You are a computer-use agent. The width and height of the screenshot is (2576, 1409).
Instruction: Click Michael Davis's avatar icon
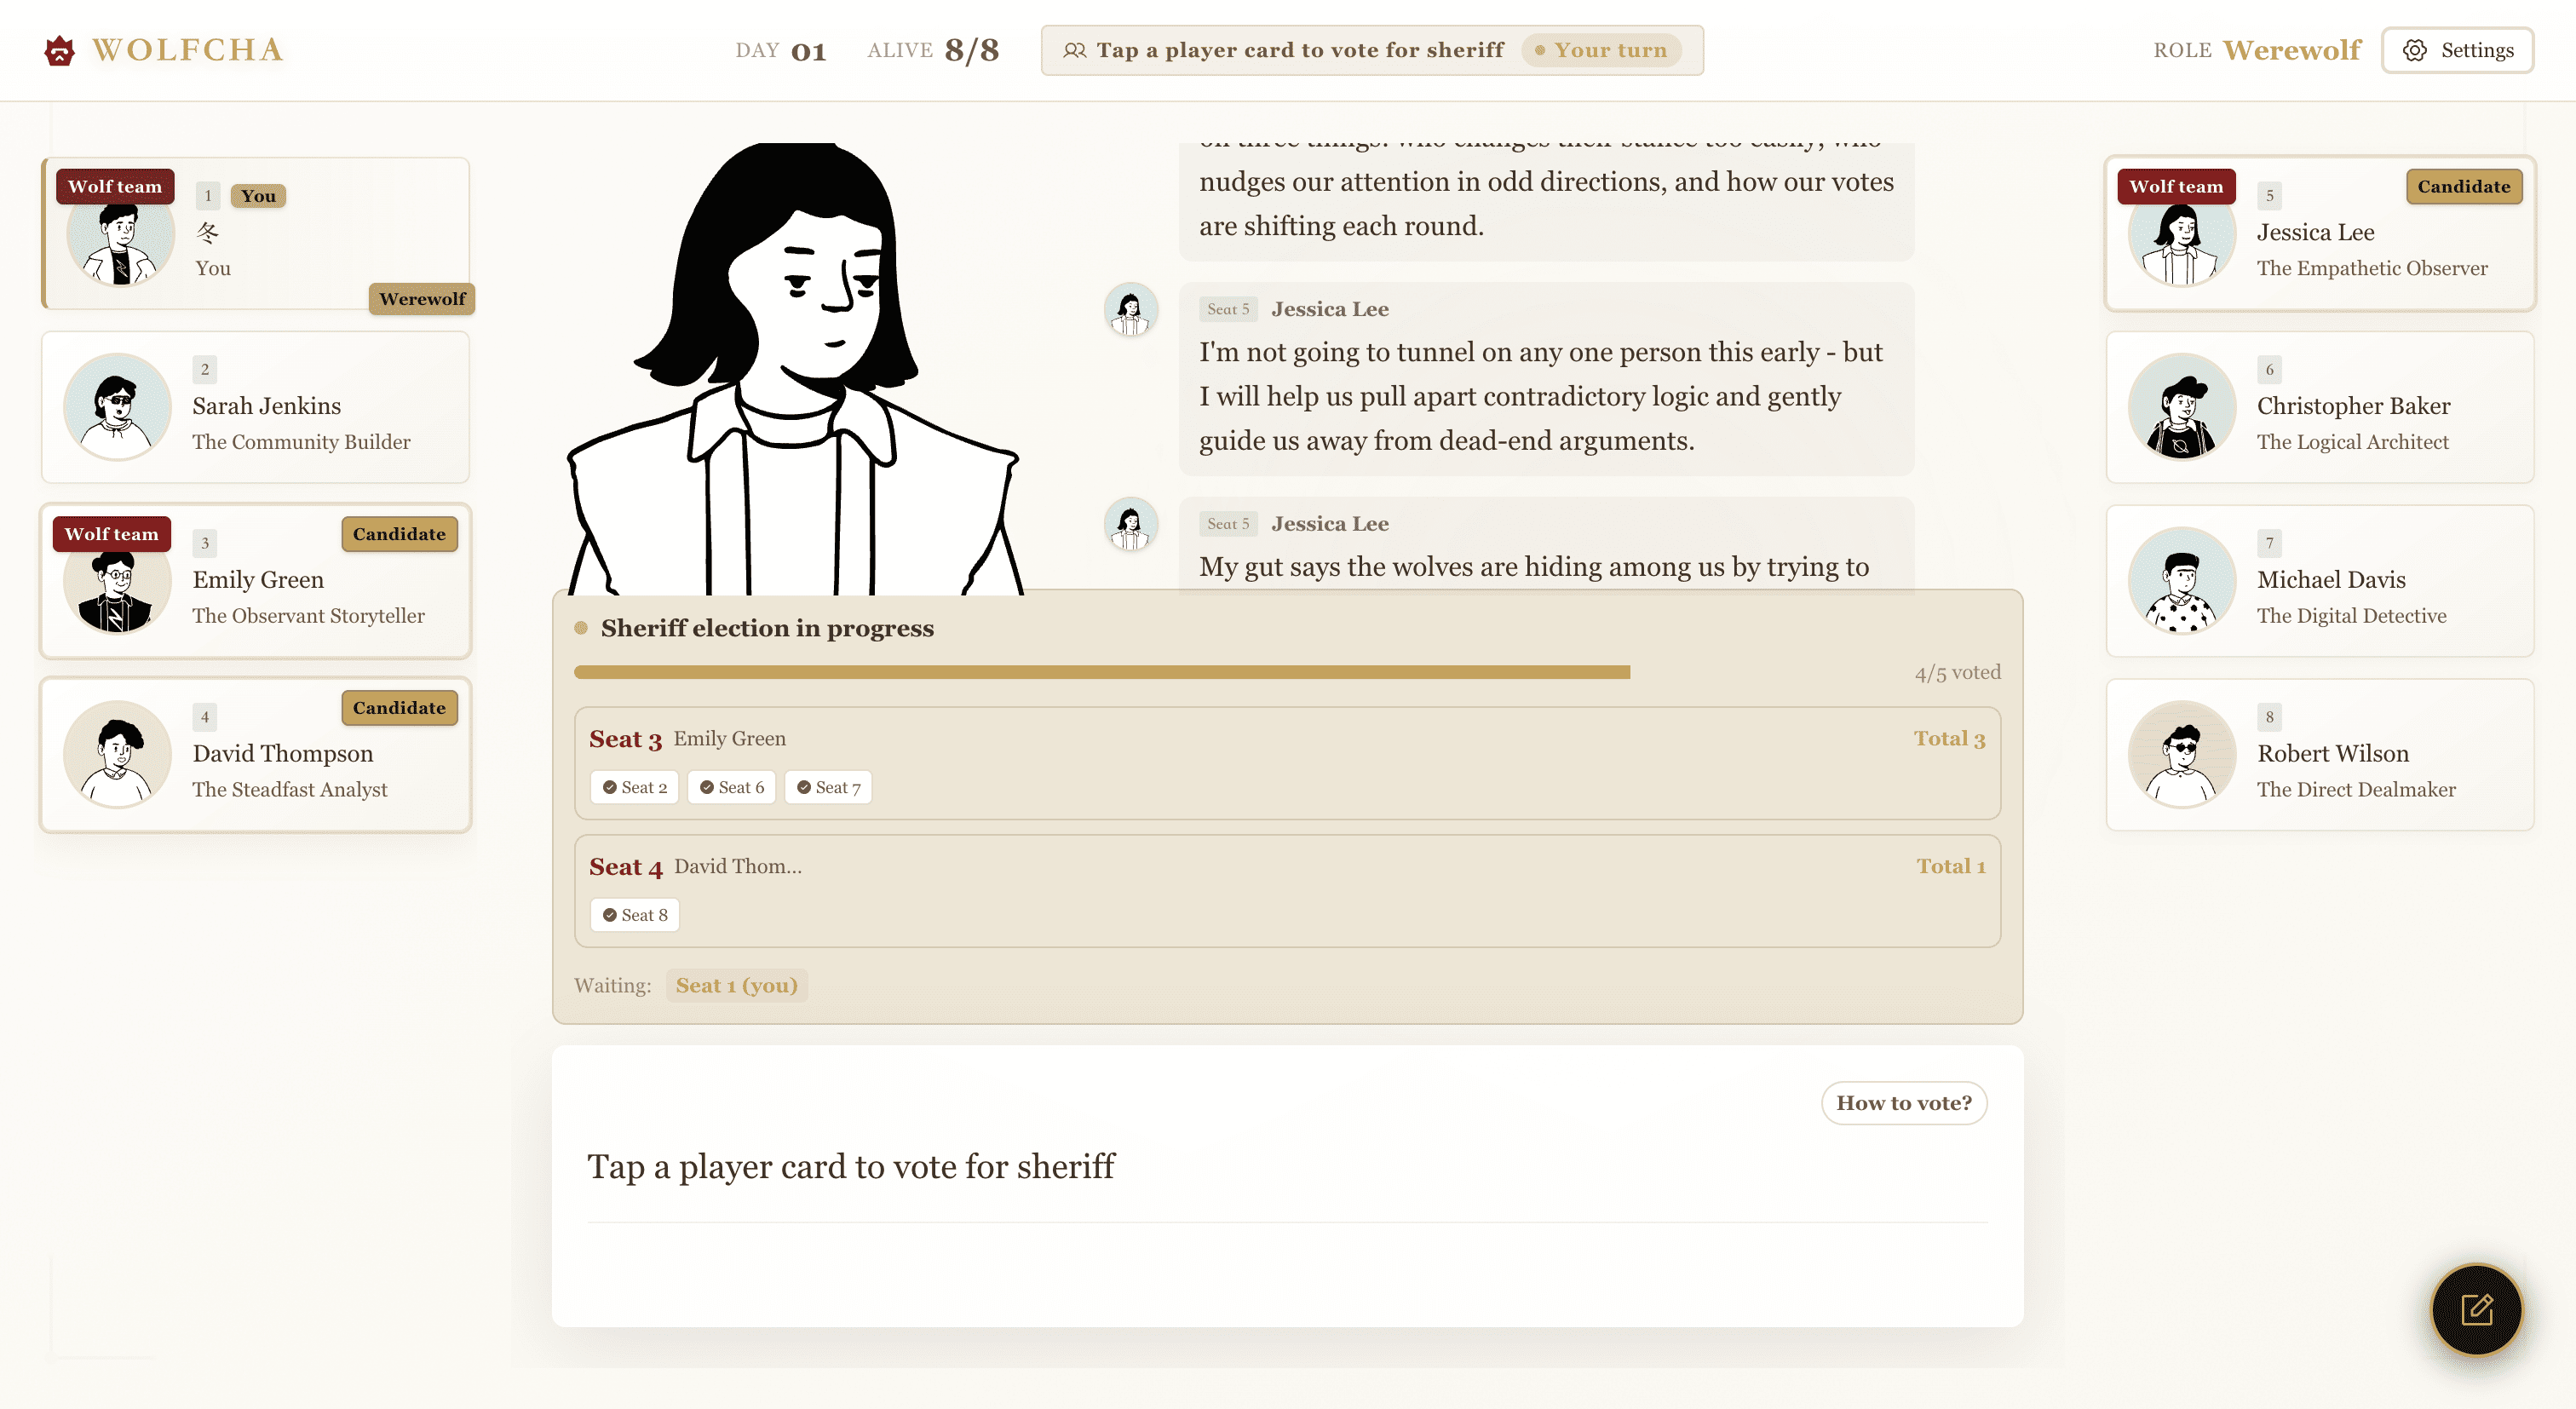[2181, 581]
